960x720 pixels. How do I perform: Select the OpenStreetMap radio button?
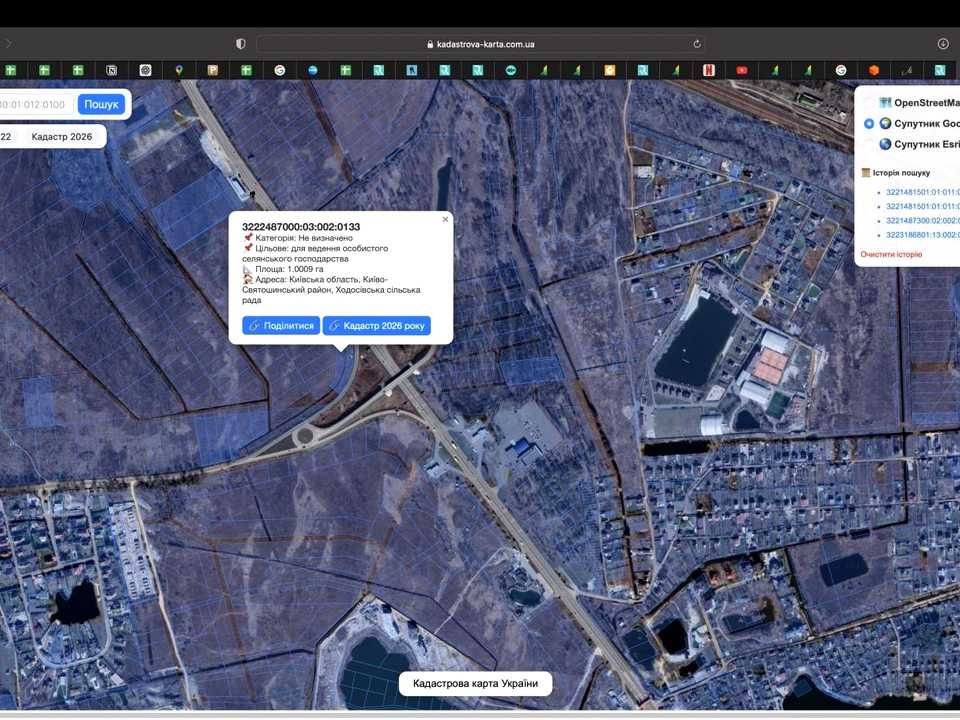pos(868,102)
